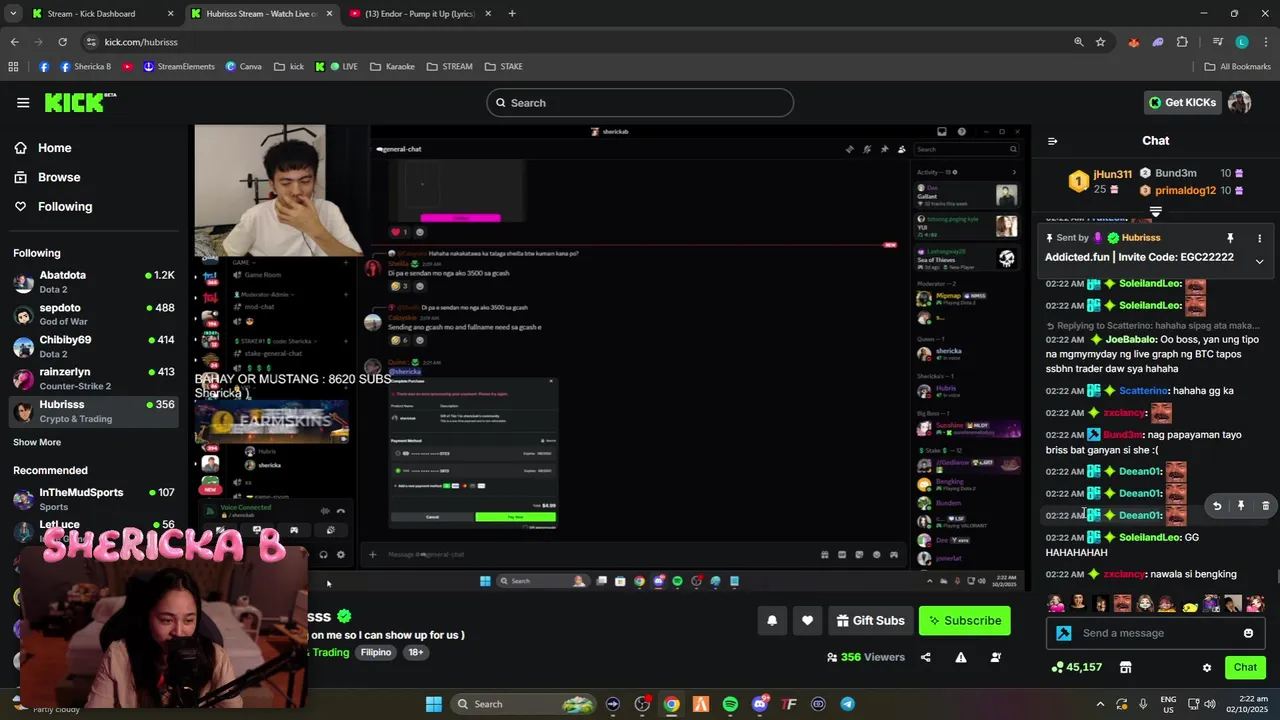Open chat settings gear
1280x720 pixels.
(x=1207, y=668)
